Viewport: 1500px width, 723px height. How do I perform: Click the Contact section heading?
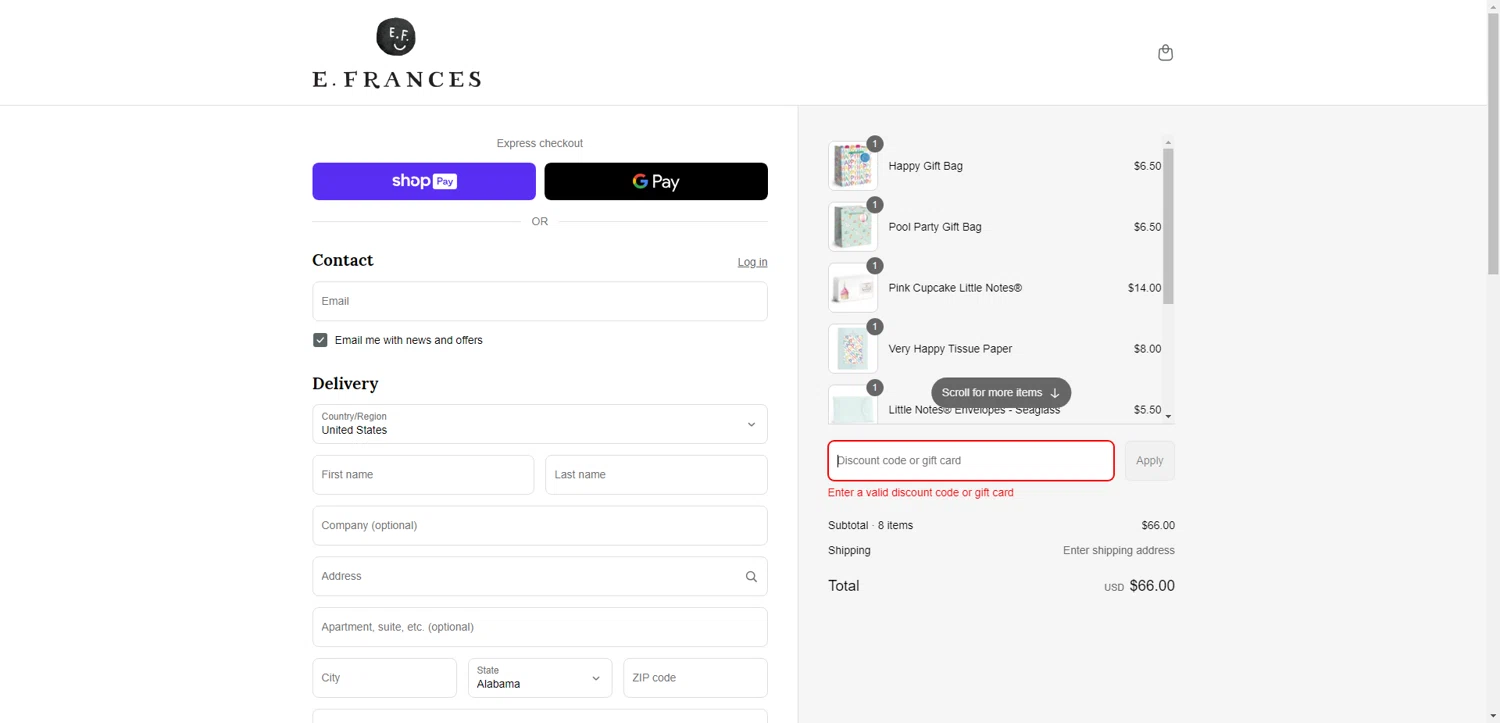click(343, 260)
